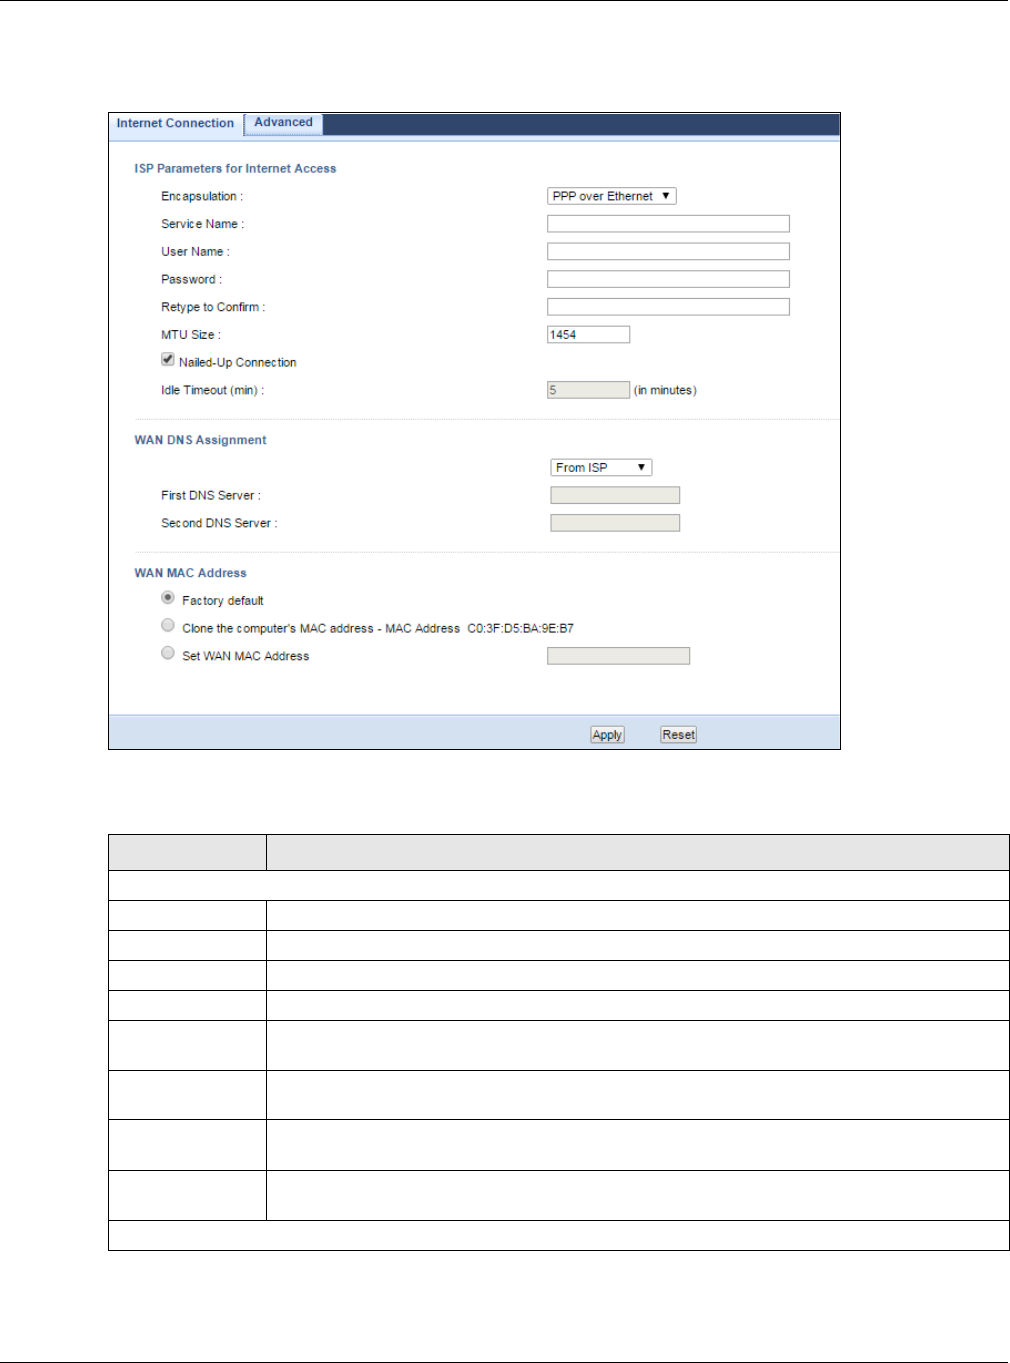Click the Reset button
Viewport: 1010px width, 1363px height.
coord(678,735)
